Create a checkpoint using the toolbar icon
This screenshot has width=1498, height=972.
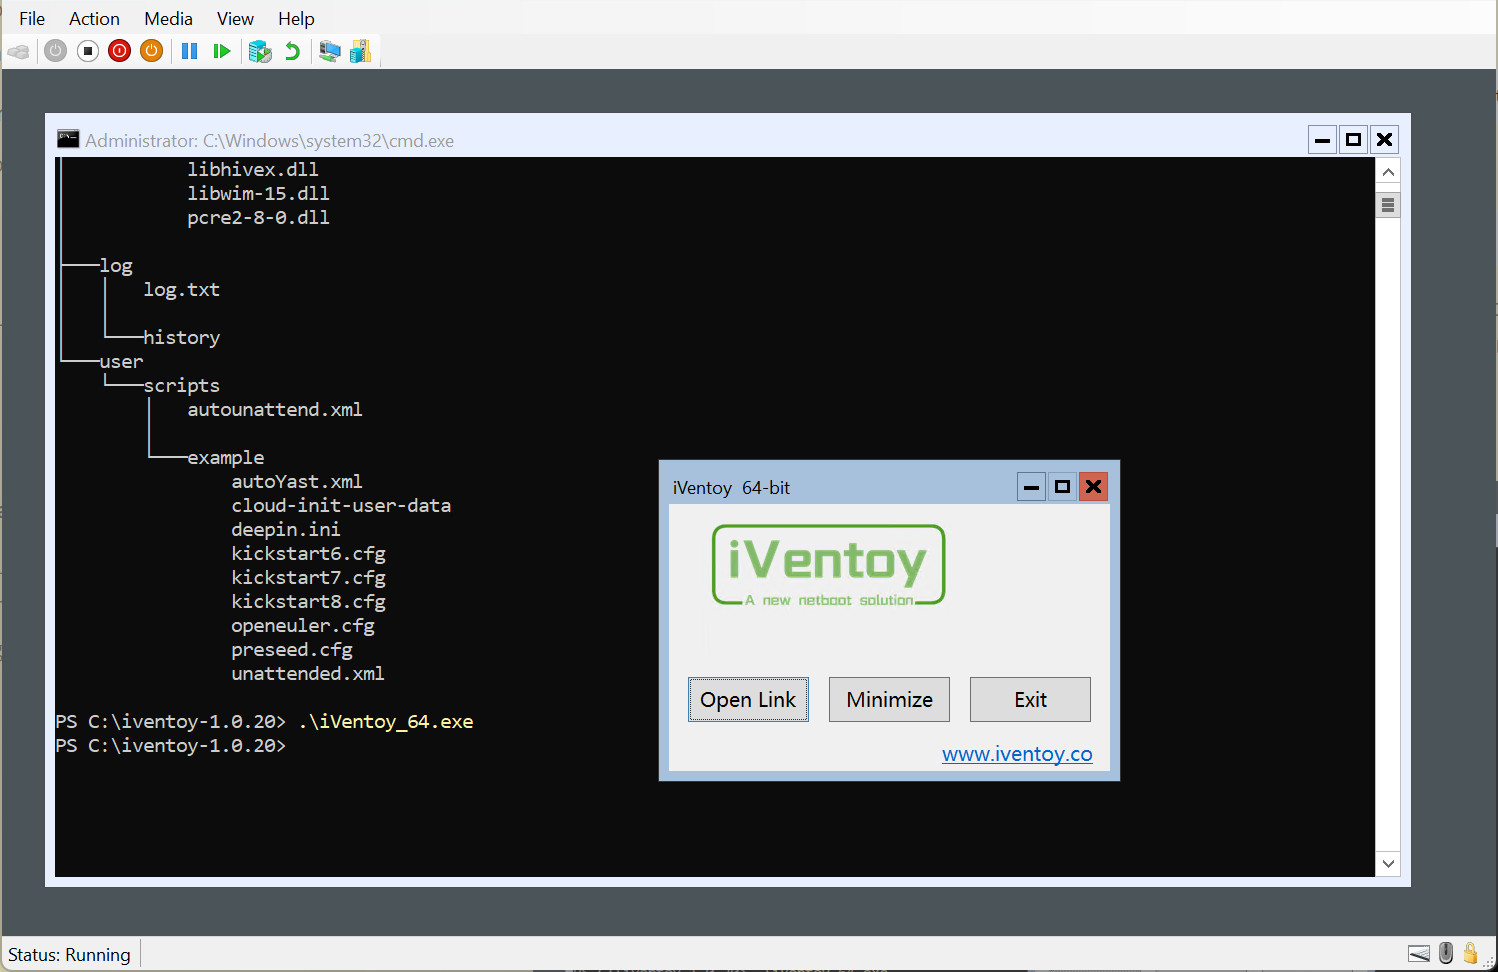260,51
